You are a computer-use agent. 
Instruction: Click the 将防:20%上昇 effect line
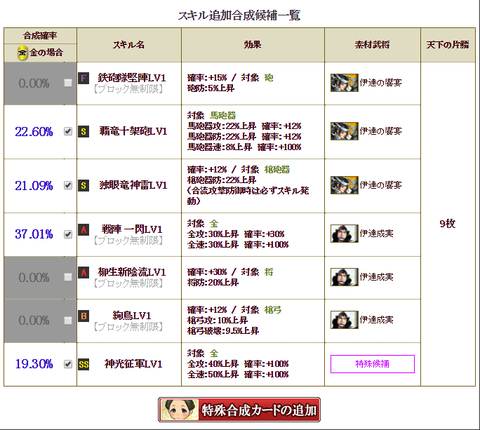pyautogui.click(x=213, y=283)
